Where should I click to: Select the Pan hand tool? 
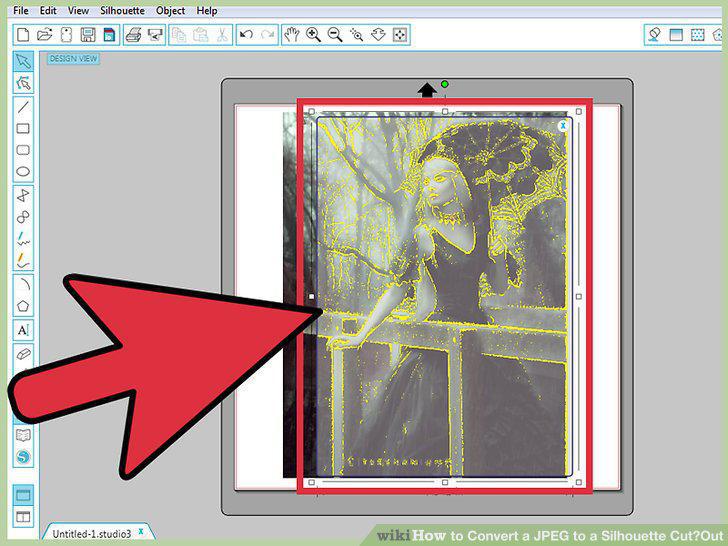click(x=292, y=35)
